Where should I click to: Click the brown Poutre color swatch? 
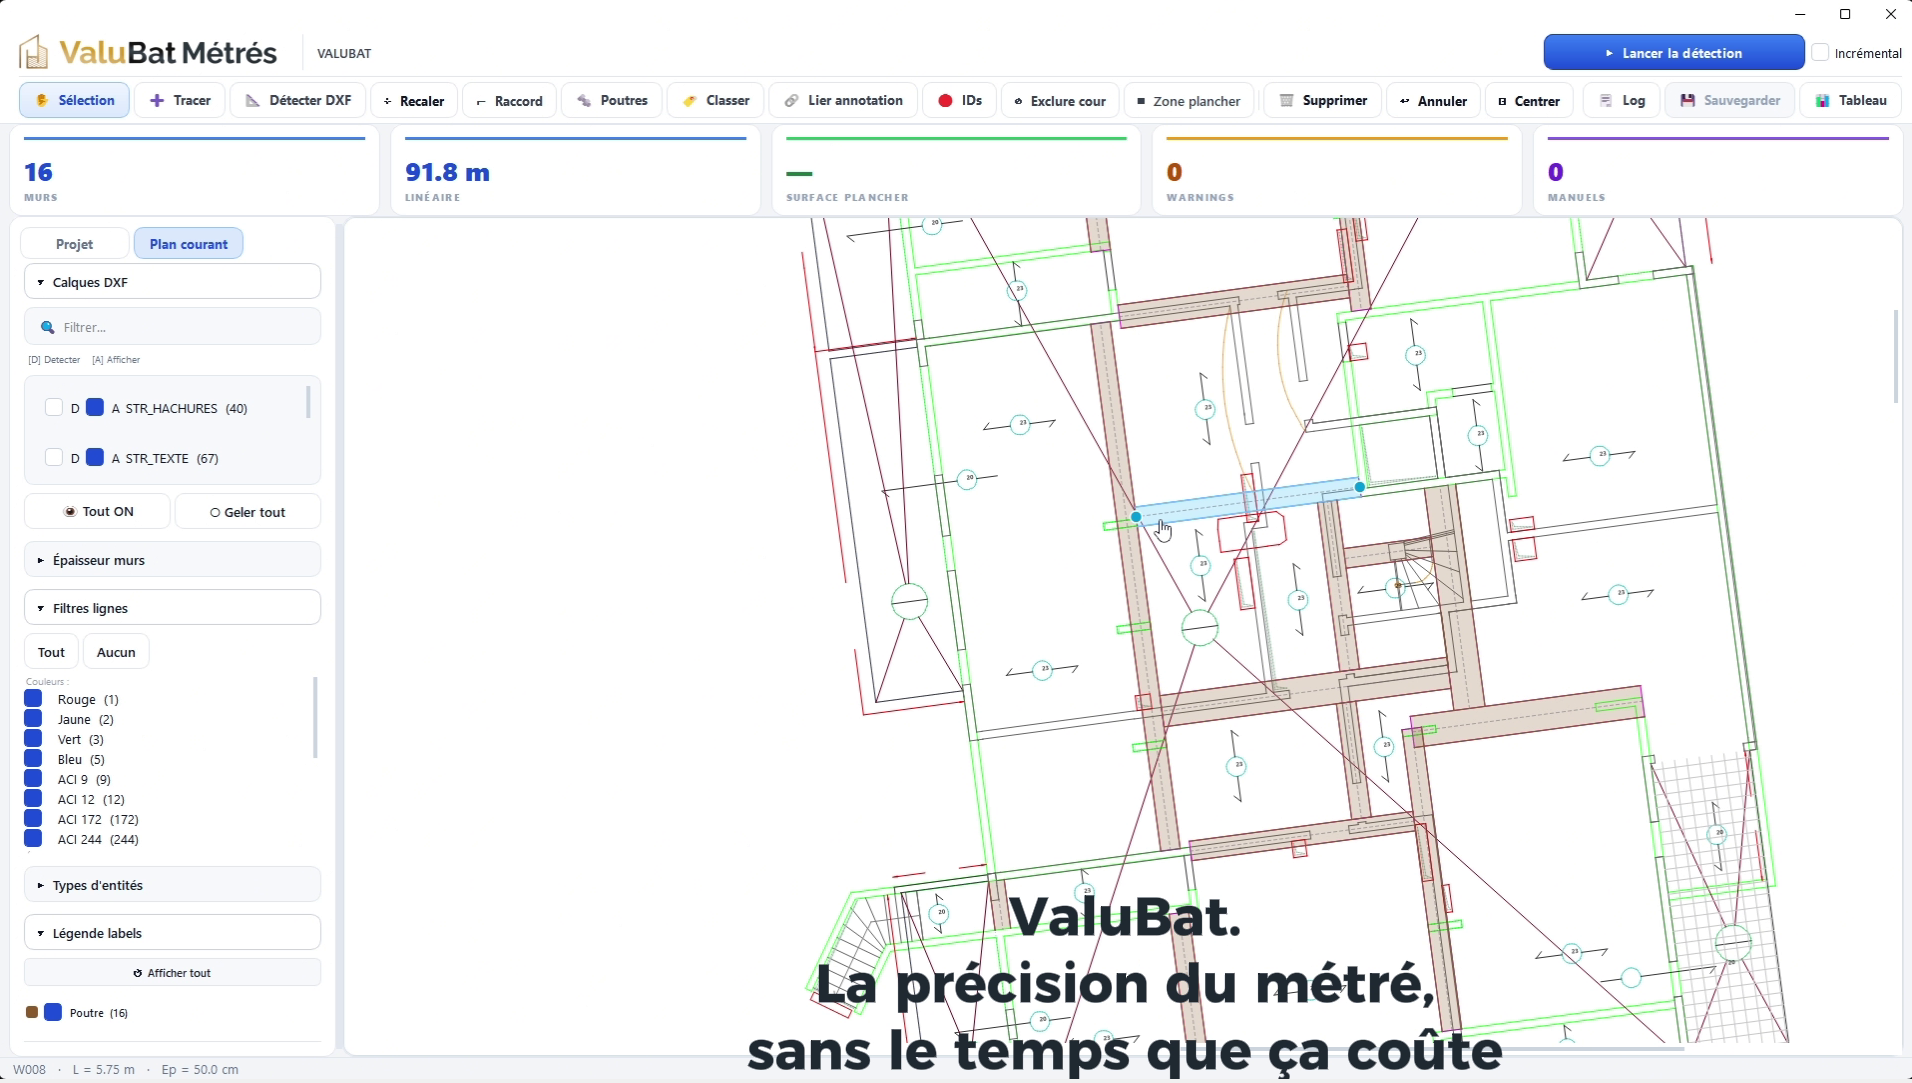pos(32,1012)
